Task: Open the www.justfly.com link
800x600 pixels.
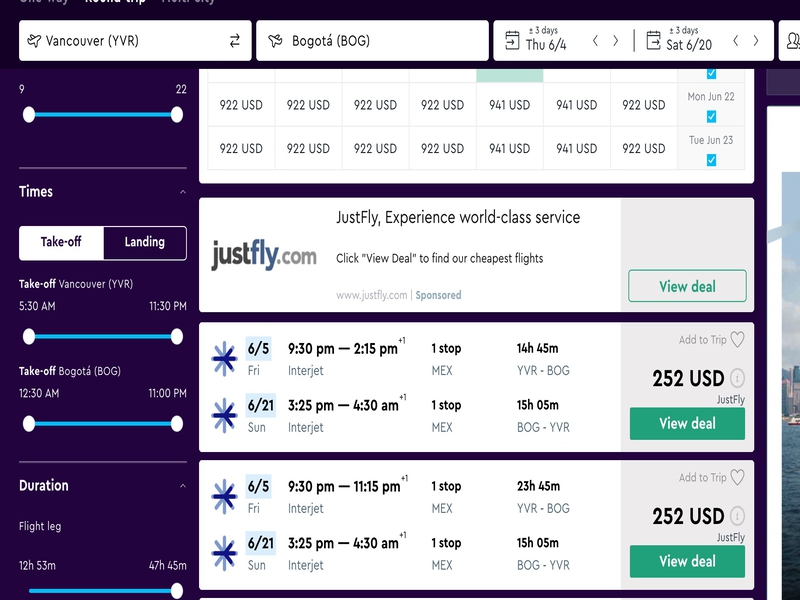Action: tap(371, 295)
